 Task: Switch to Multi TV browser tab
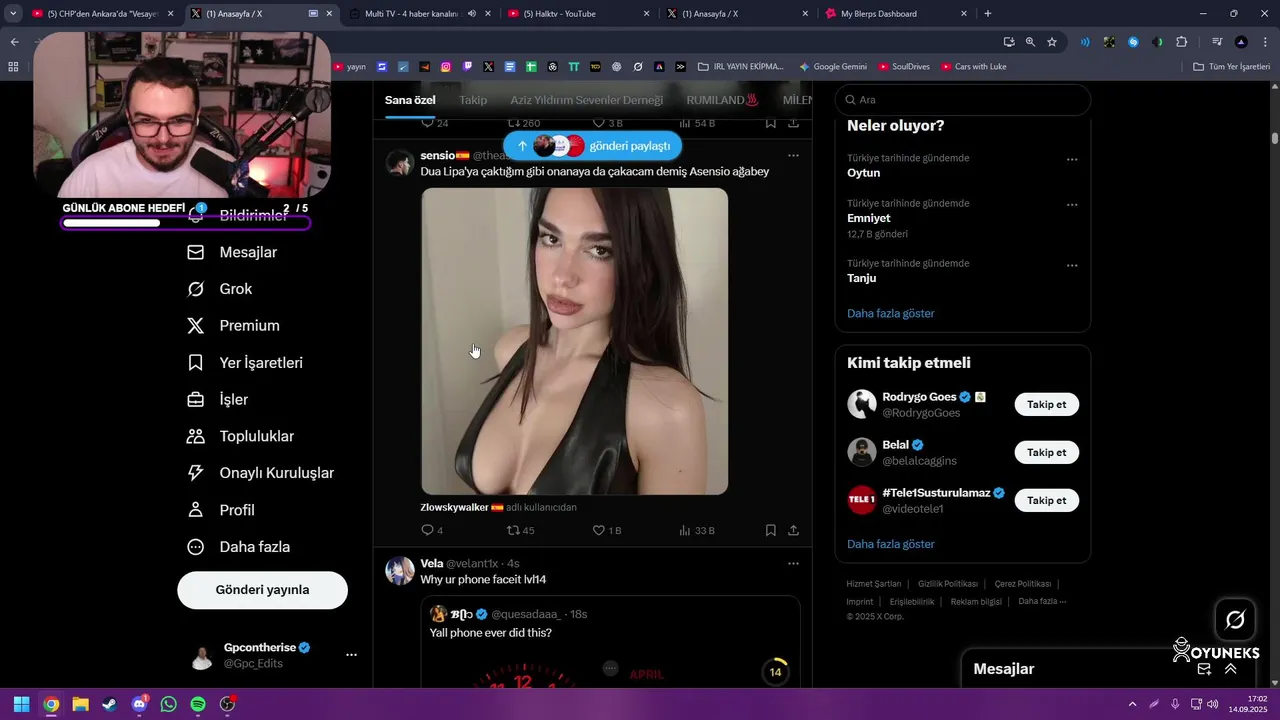point(419,14)
